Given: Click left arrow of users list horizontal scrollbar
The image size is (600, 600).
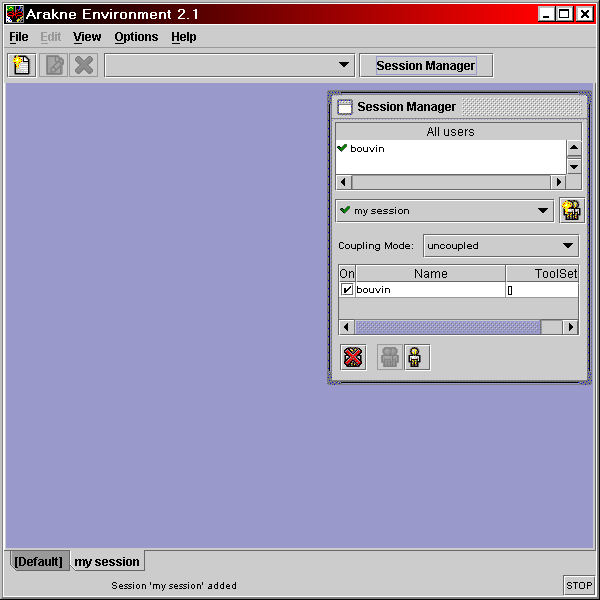Looking at the screenshot, I should click(344, 182).
